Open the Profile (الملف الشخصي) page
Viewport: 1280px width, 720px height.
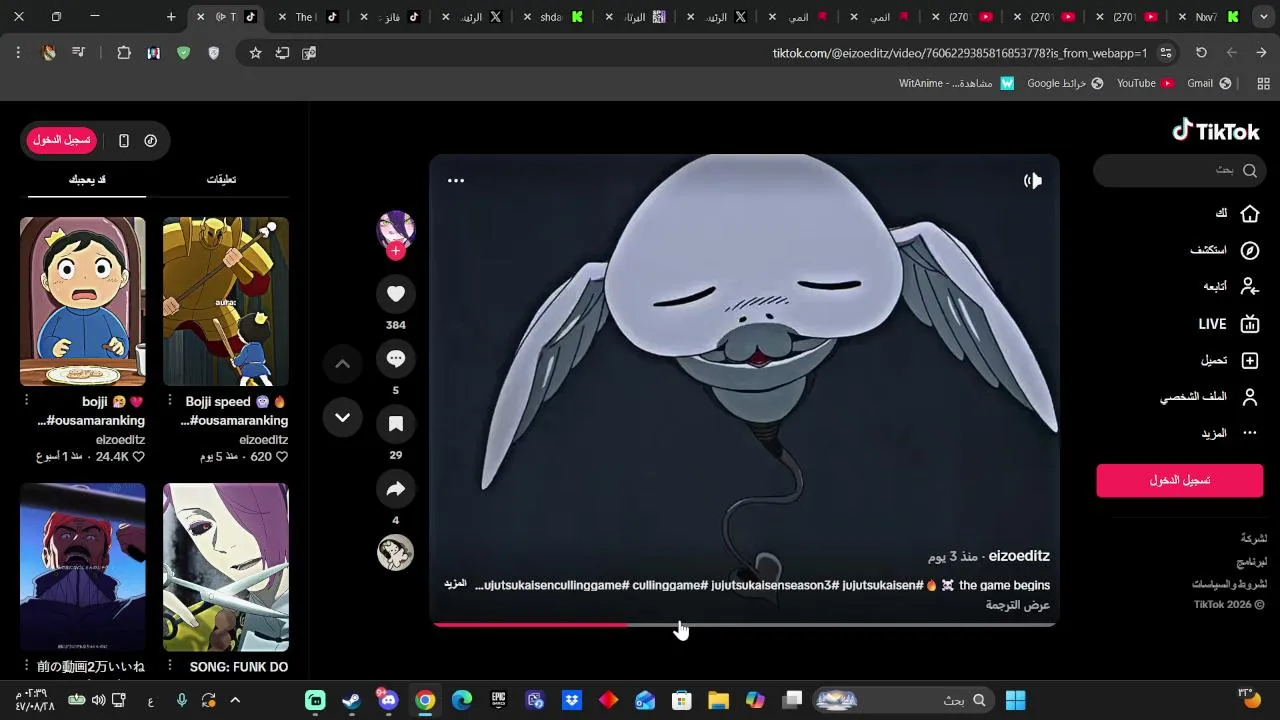(1210, 397)
